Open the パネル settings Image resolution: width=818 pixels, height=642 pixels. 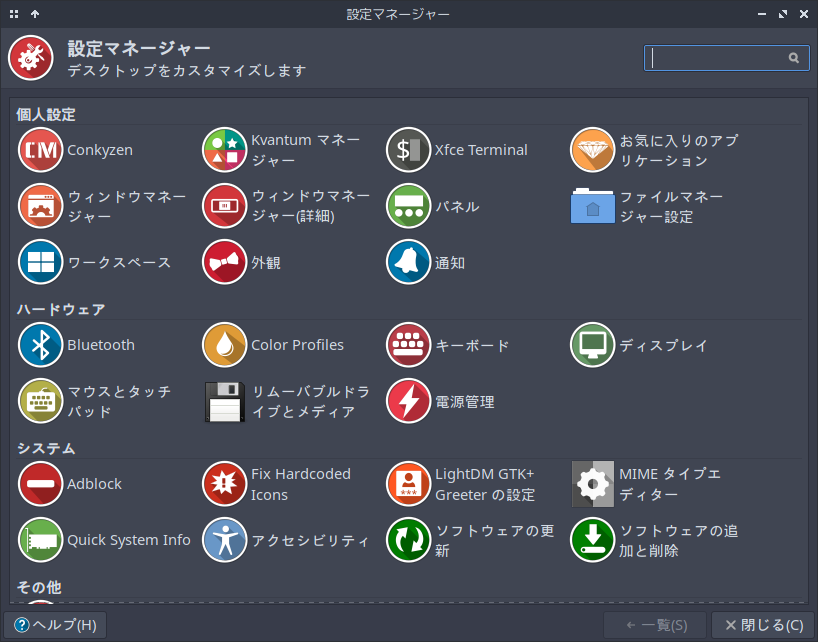(x=433, y=206)
